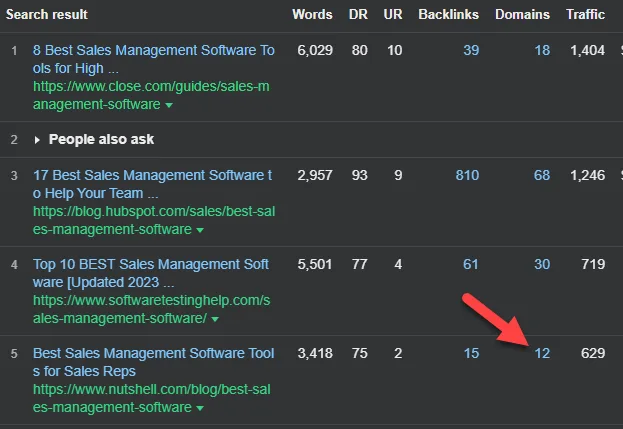Expand the People also ask row
Screen dimensions: 623x429
click(37, 140)
